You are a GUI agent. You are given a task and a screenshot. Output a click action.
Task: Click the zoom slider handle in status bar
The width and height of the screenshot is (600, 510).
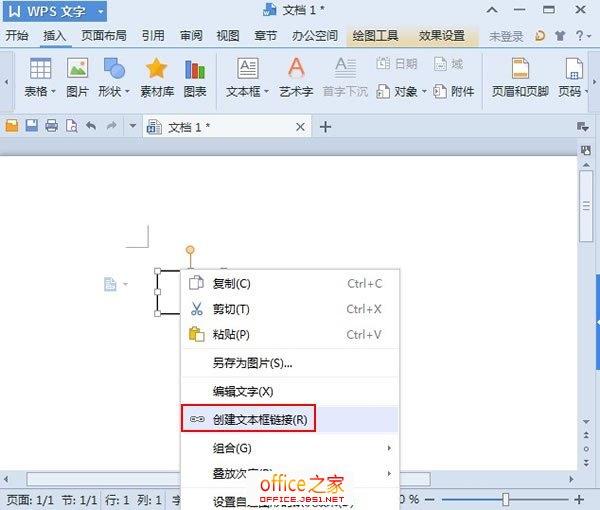505,499
